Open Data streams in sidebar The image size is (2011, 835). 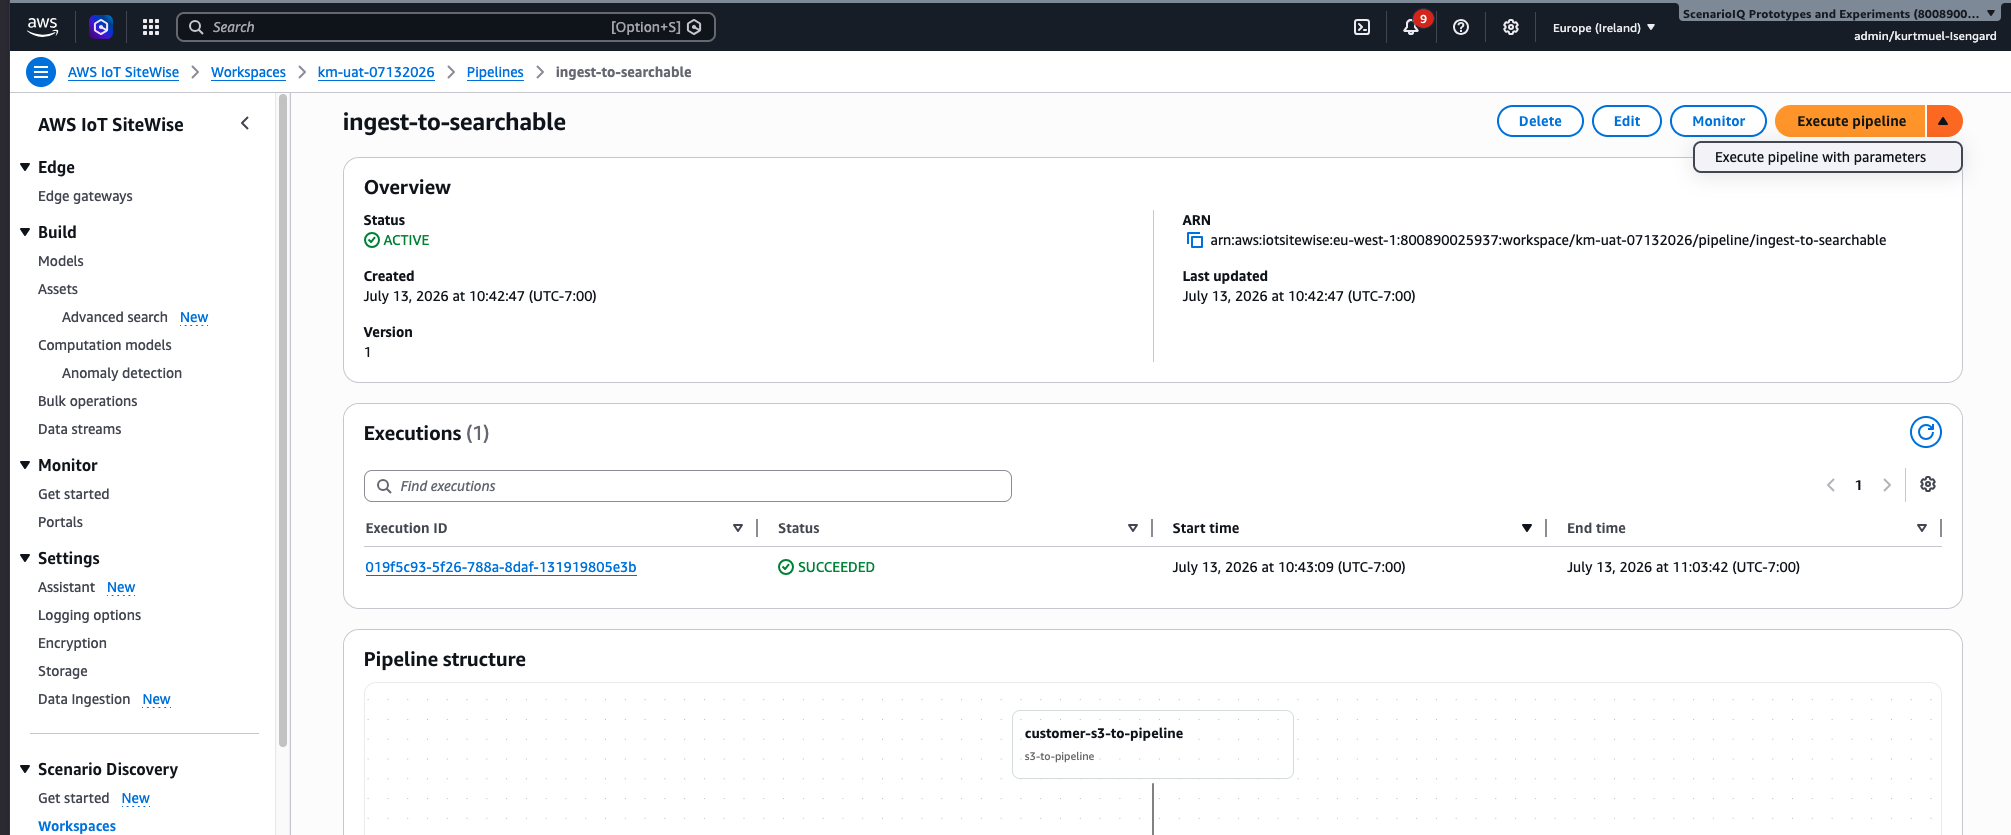80,429
